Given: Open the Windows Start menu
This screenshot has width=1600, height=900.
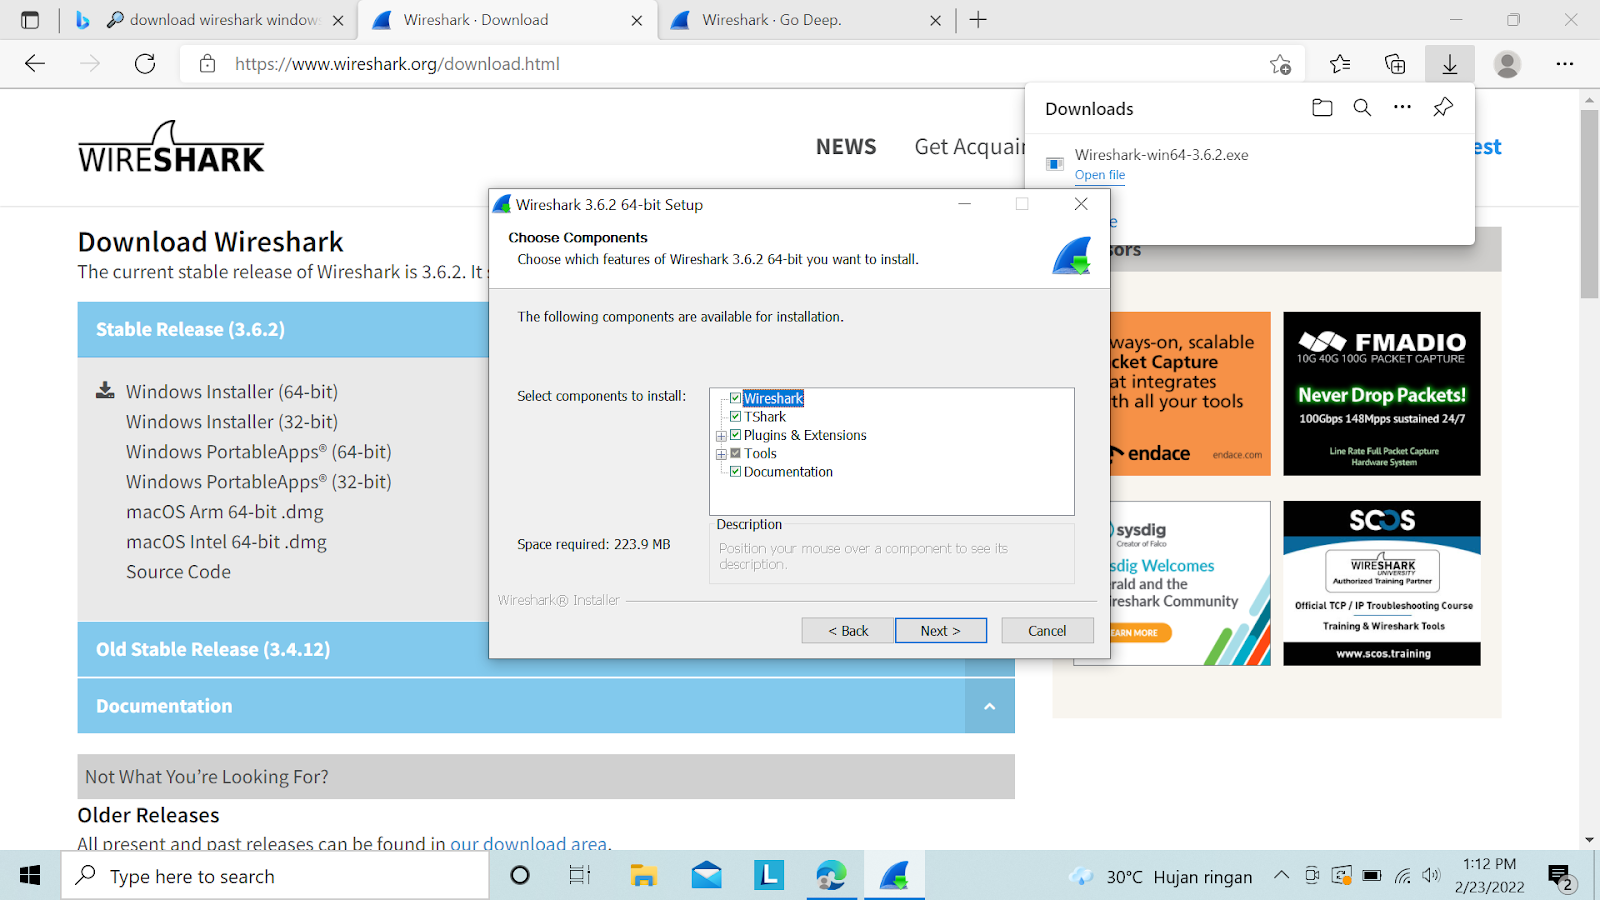Looking at the screenshot, I should click(30, 876).
